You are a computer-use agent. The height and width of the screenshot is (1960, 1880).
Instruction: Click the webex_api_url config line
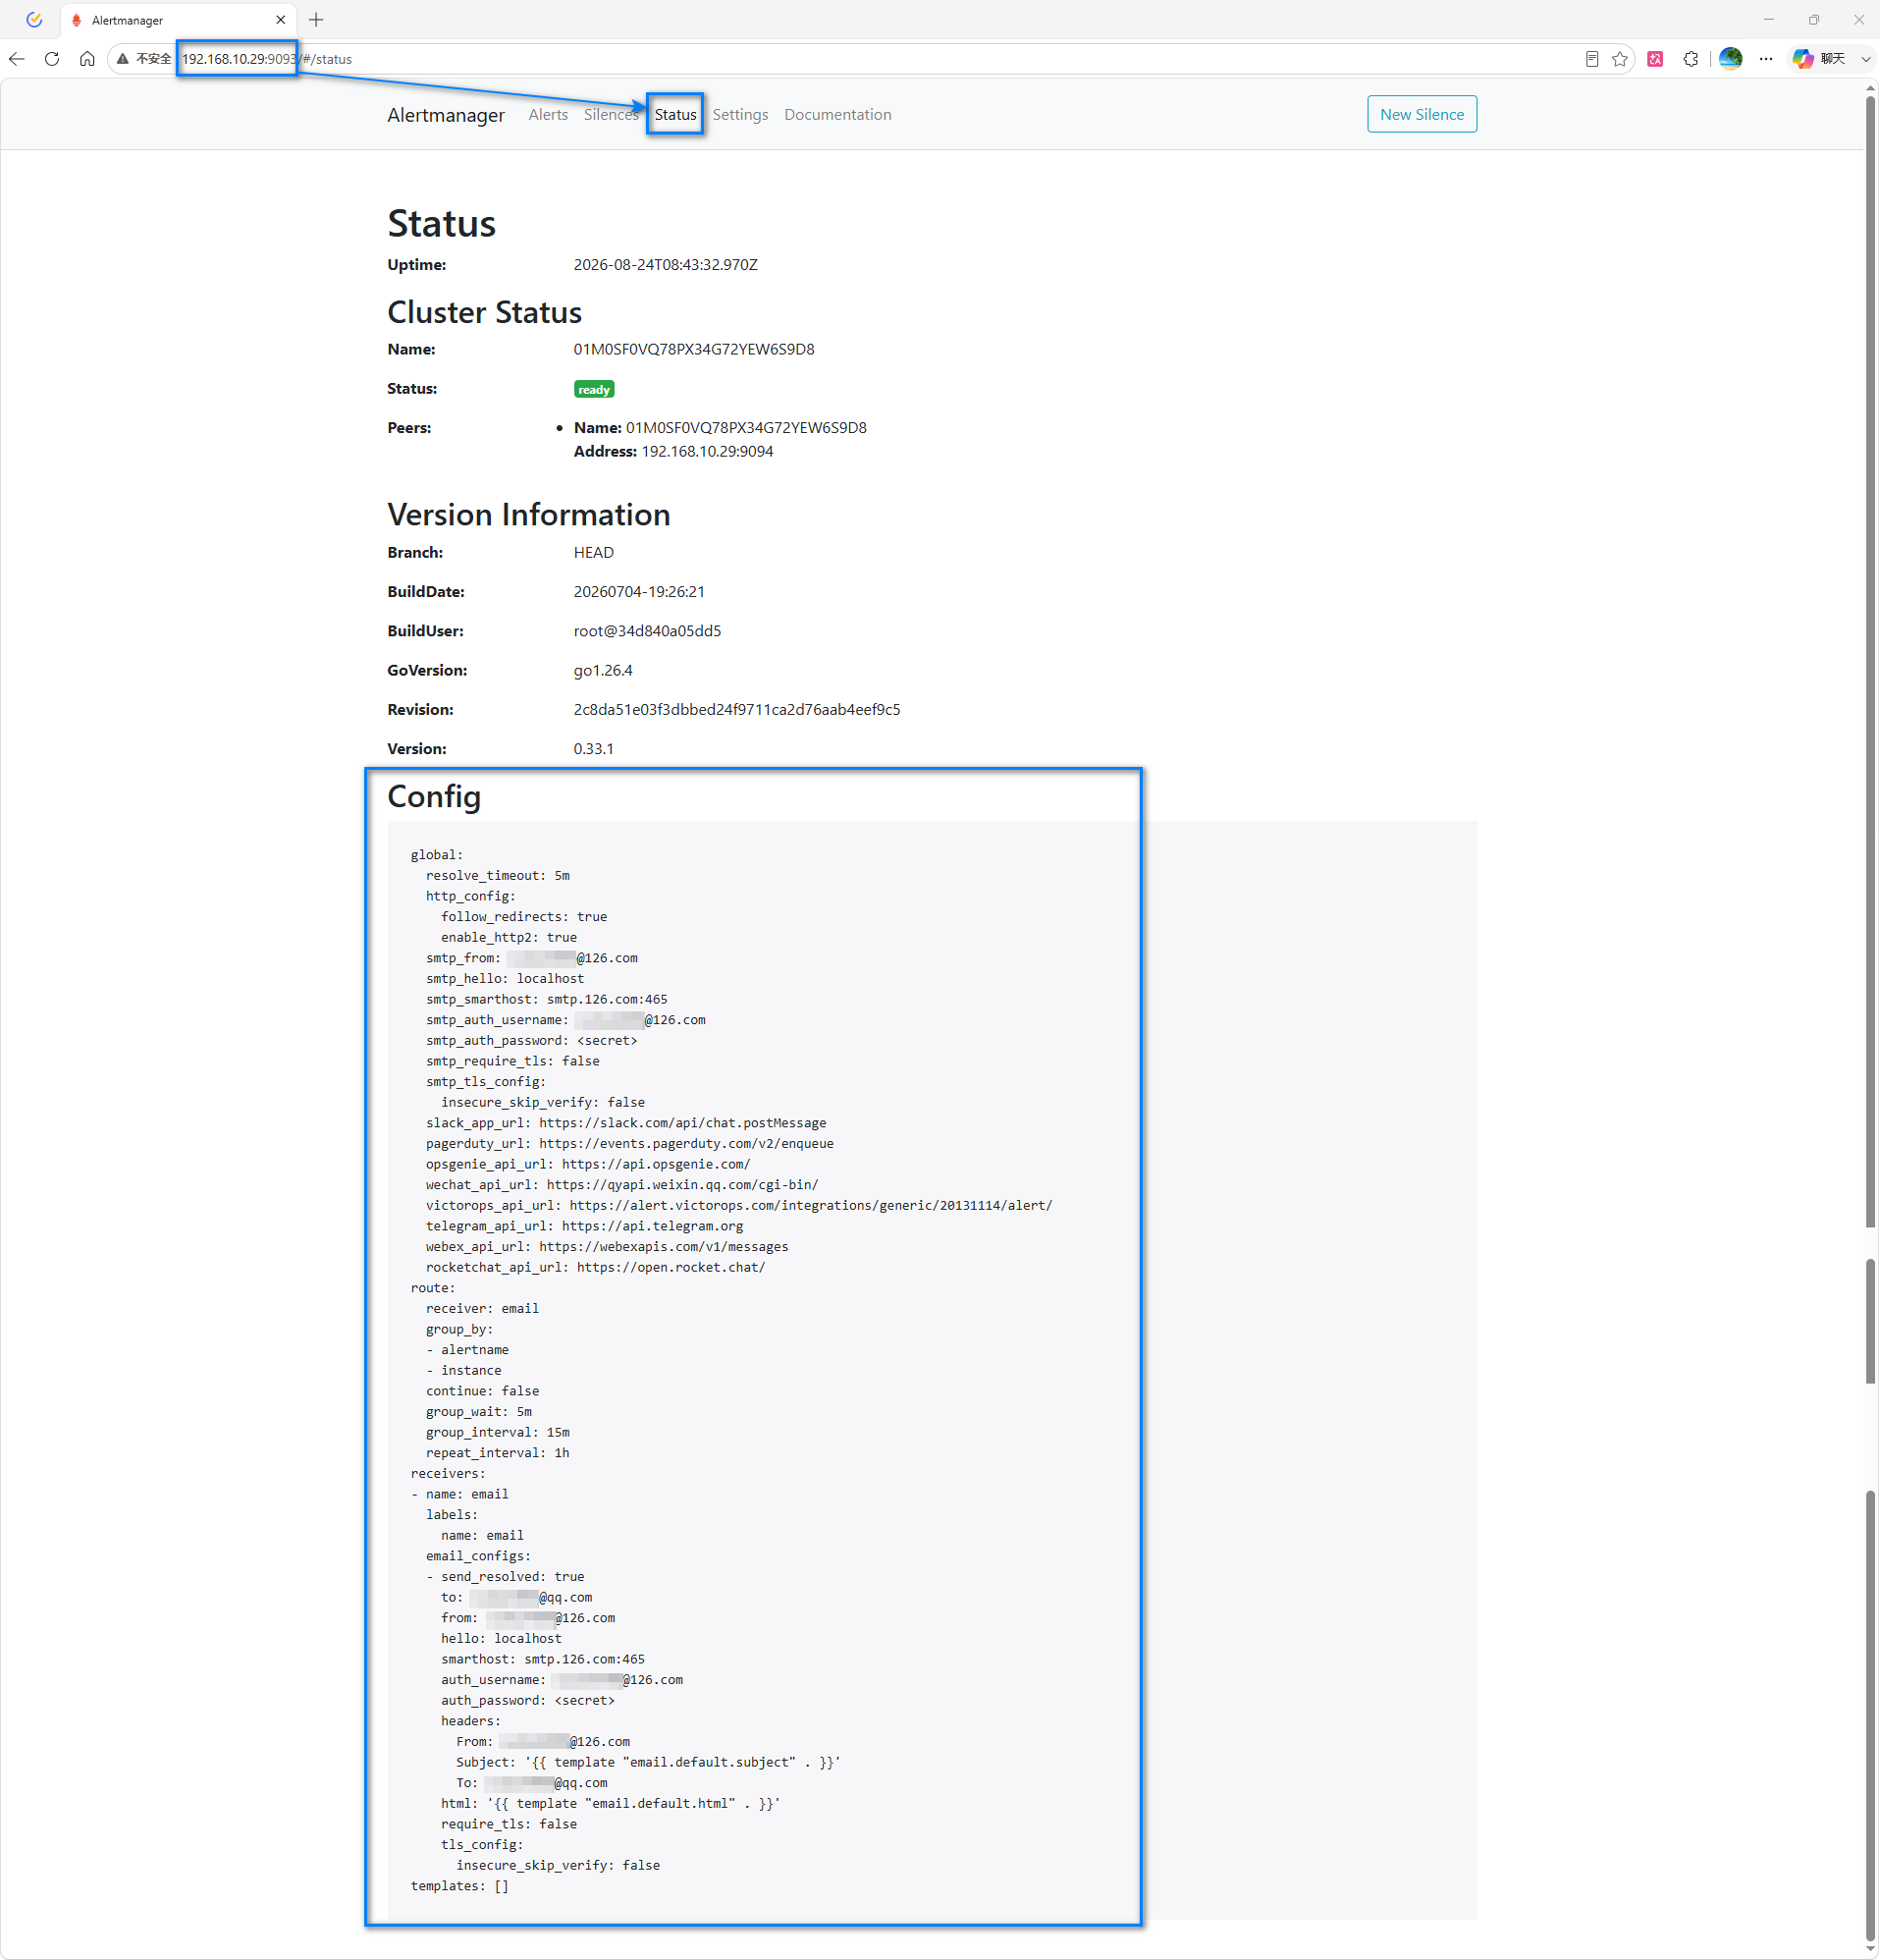coord(607,1248)
